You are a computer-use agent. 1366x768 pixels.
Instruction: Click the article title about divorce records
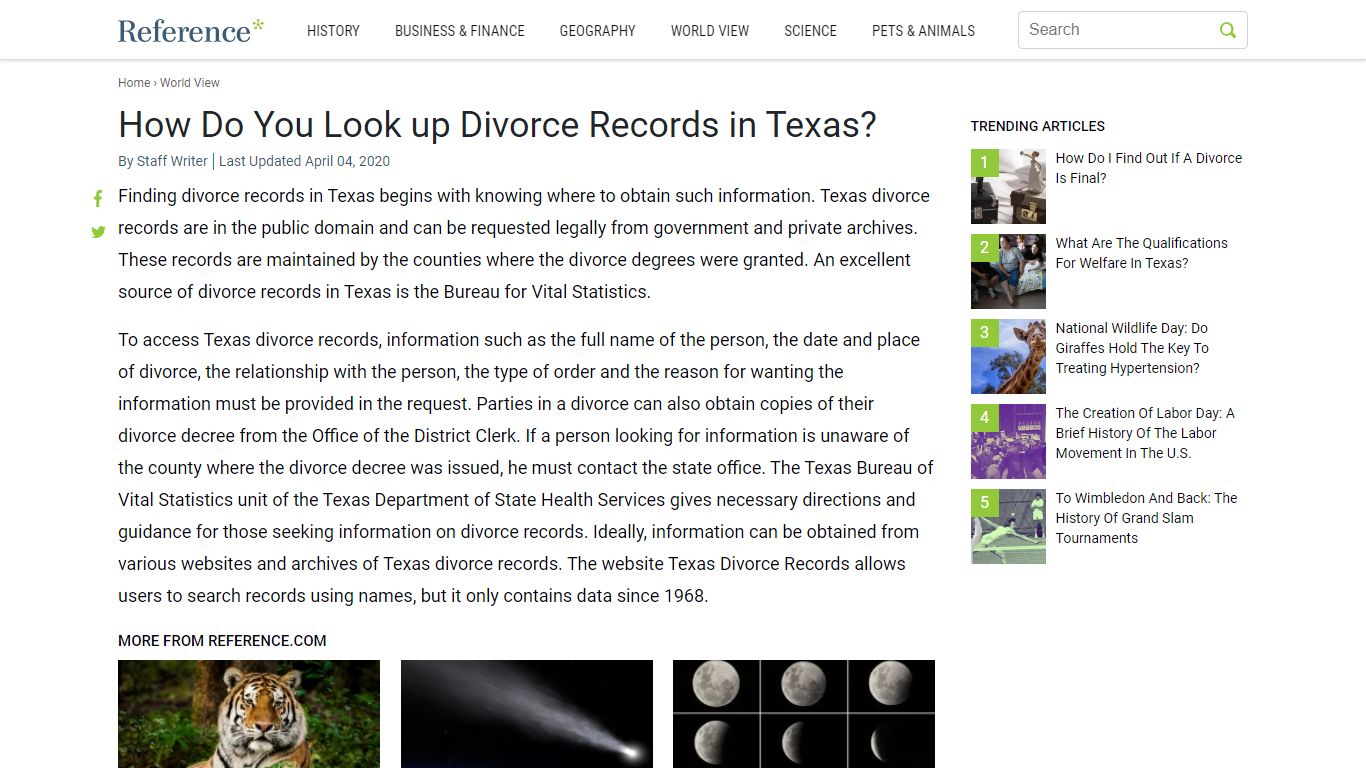pyautogui.click(x=497, y=125)
